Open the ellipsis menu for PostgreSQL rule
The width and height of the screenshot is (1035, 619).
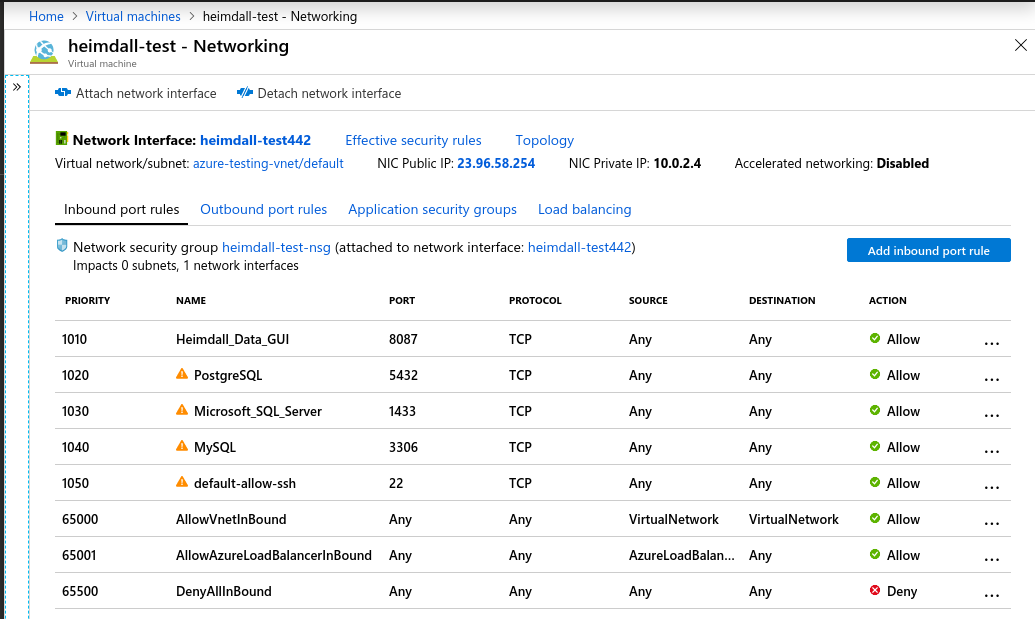tap(991, 378)
